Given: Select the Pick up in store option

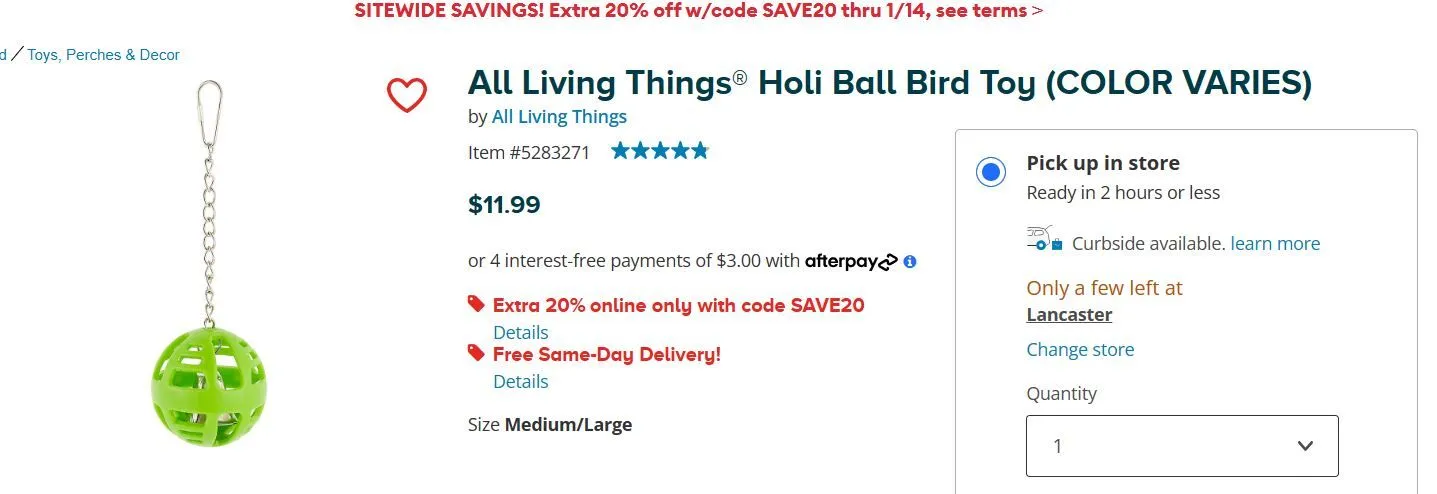Looking at the screenshot, I should click(991, 173).
